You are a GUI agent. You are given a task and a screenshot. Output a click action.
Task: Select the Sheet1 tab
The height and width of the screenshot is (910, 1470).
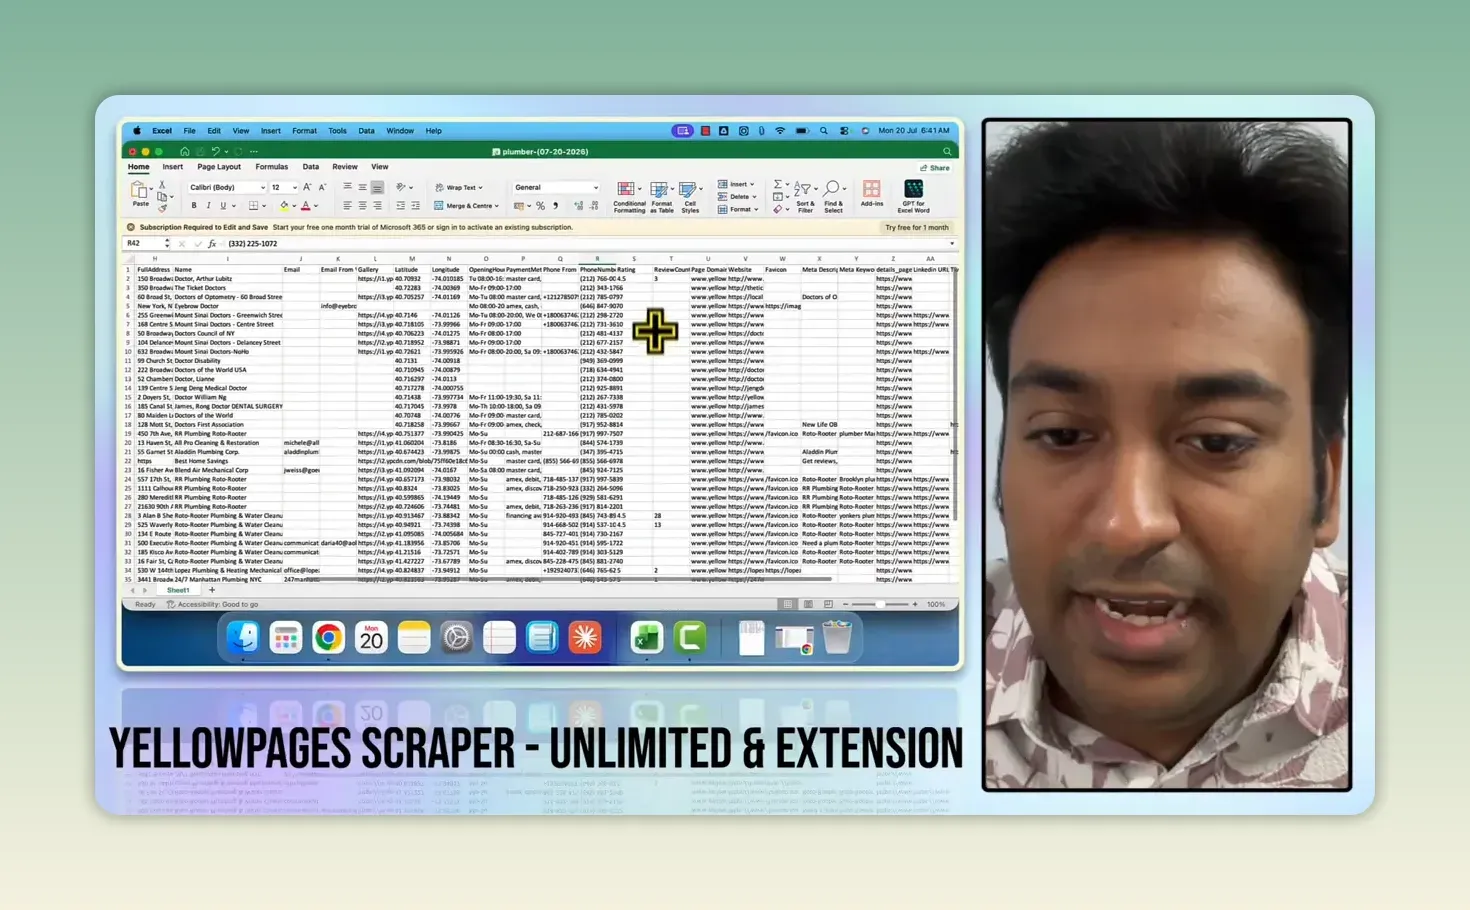point(178,590)
